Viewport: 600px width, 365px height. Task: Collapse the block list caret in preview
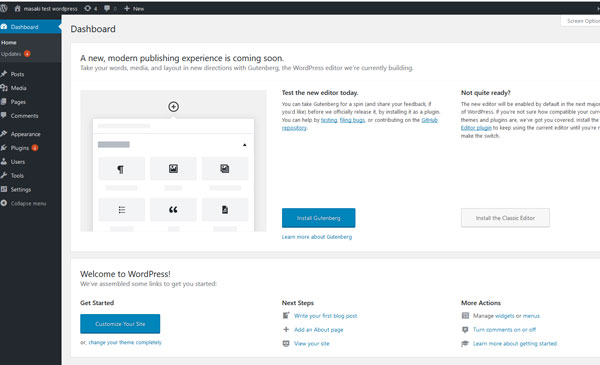(245, 145)
